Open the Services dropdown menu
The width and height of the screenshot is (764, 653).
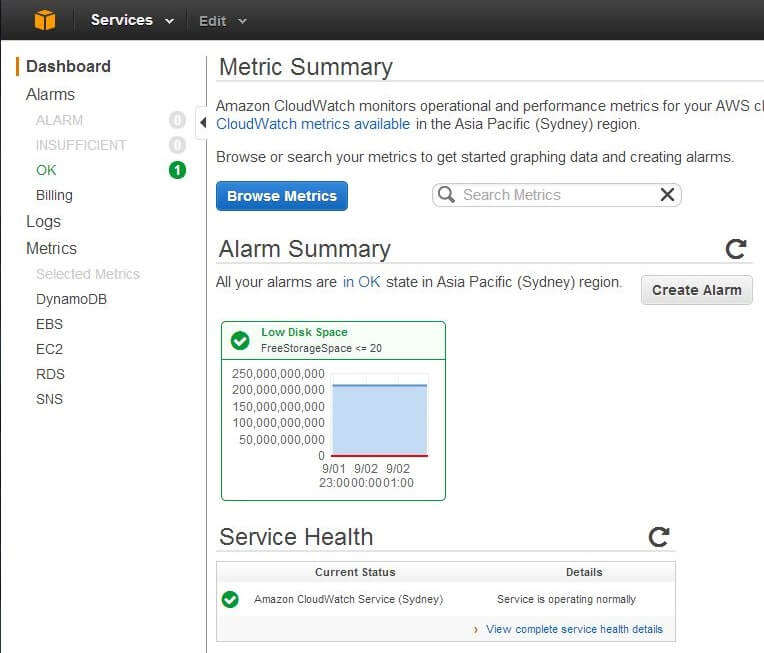[x=132, y=20]
